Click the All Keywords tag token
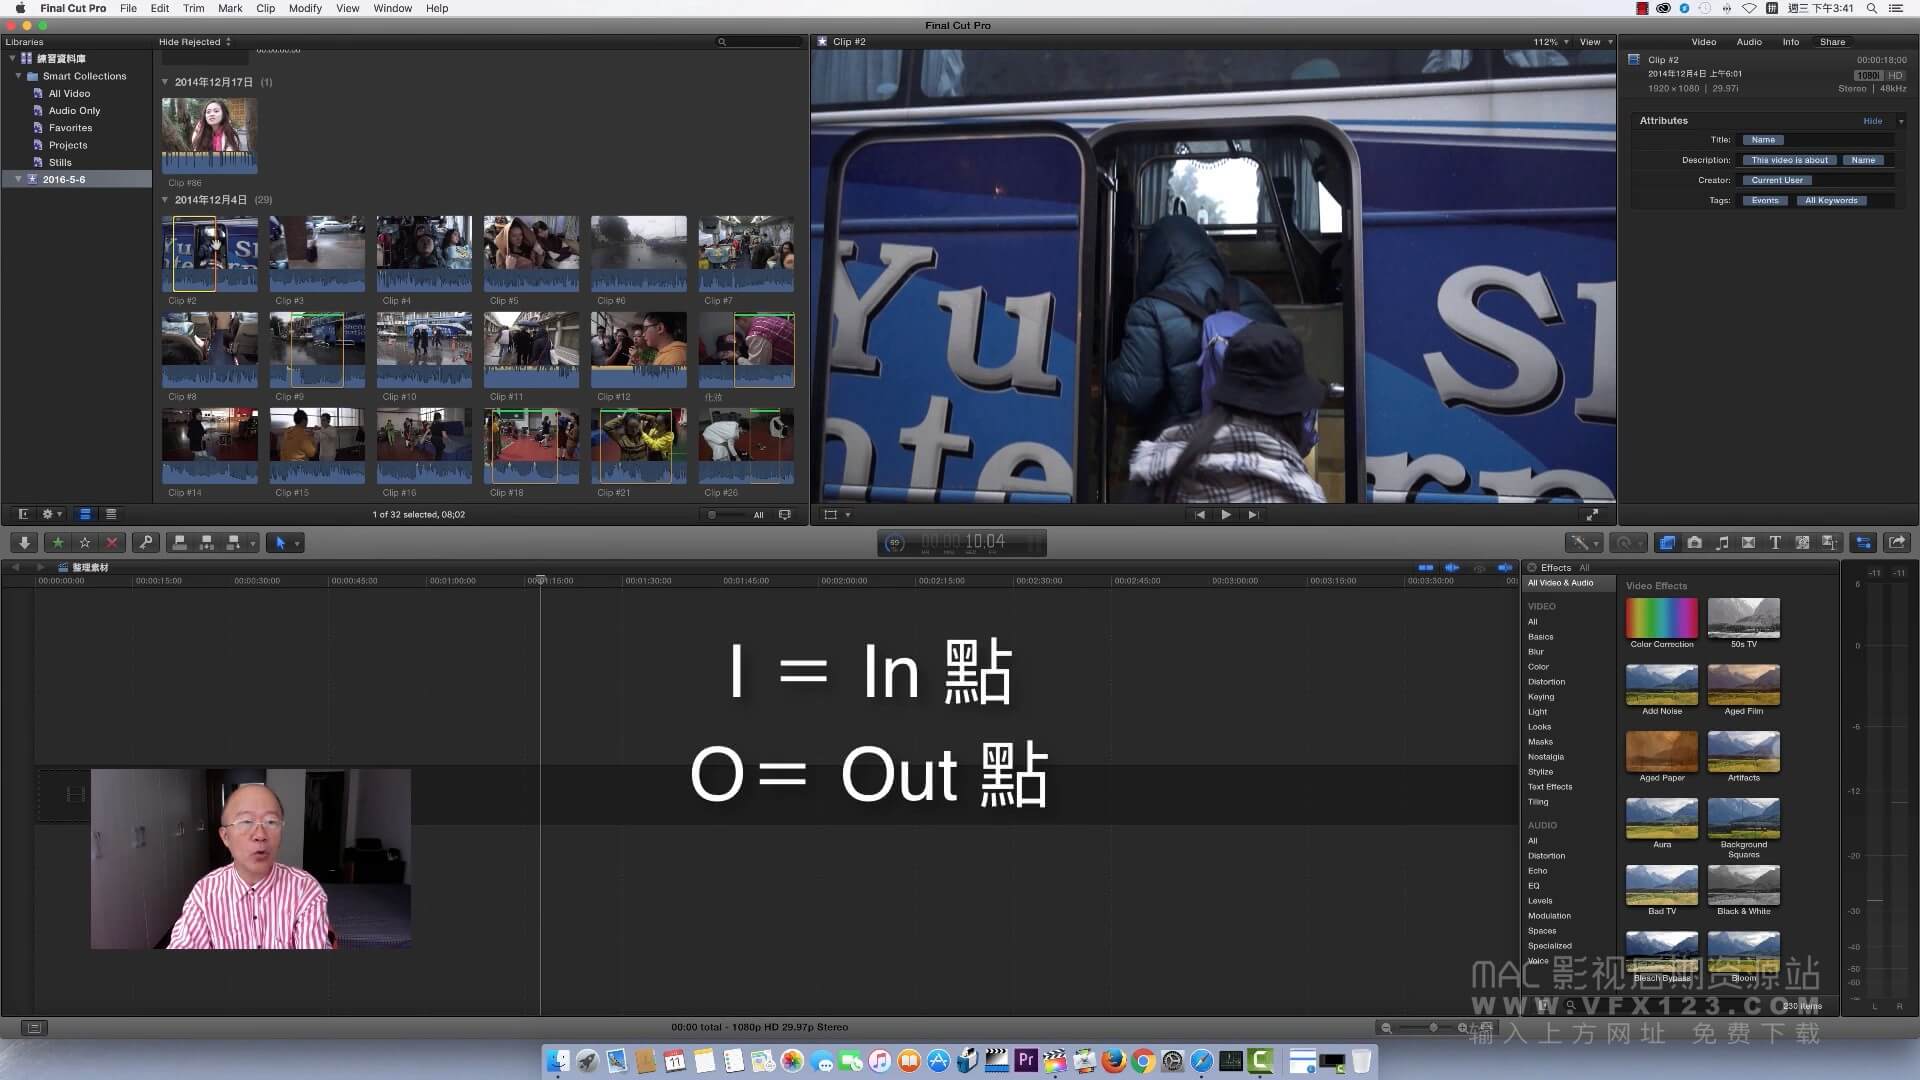 coord(1831,200)
